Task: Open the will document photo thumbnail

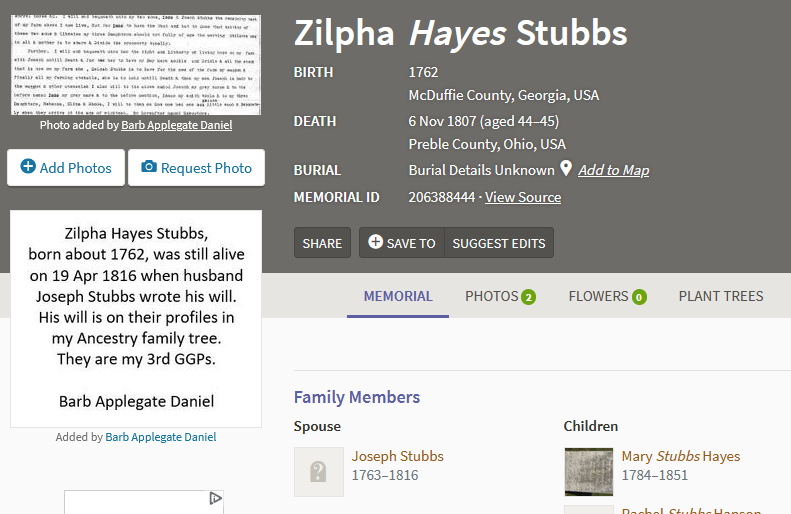Action: click(136, 57)
